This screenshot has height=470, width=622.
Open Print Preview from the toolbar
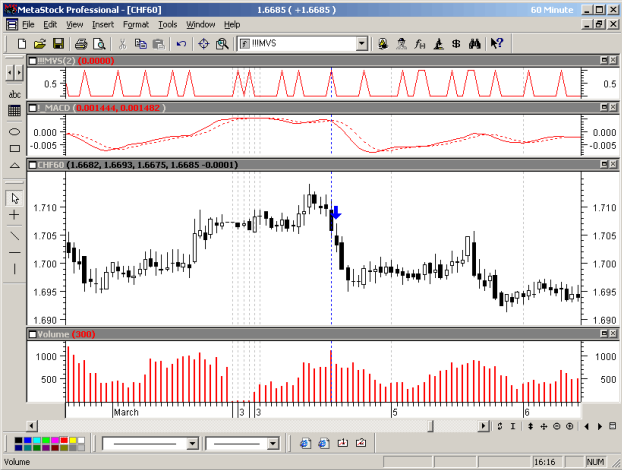[99, 44]
